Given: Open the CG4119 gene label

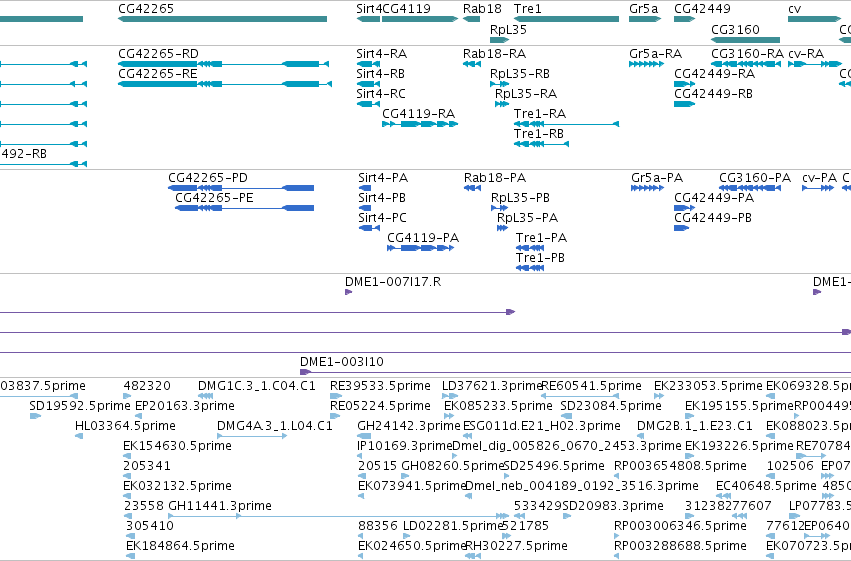Looking at the screenshot, I should tap(407, 9).
